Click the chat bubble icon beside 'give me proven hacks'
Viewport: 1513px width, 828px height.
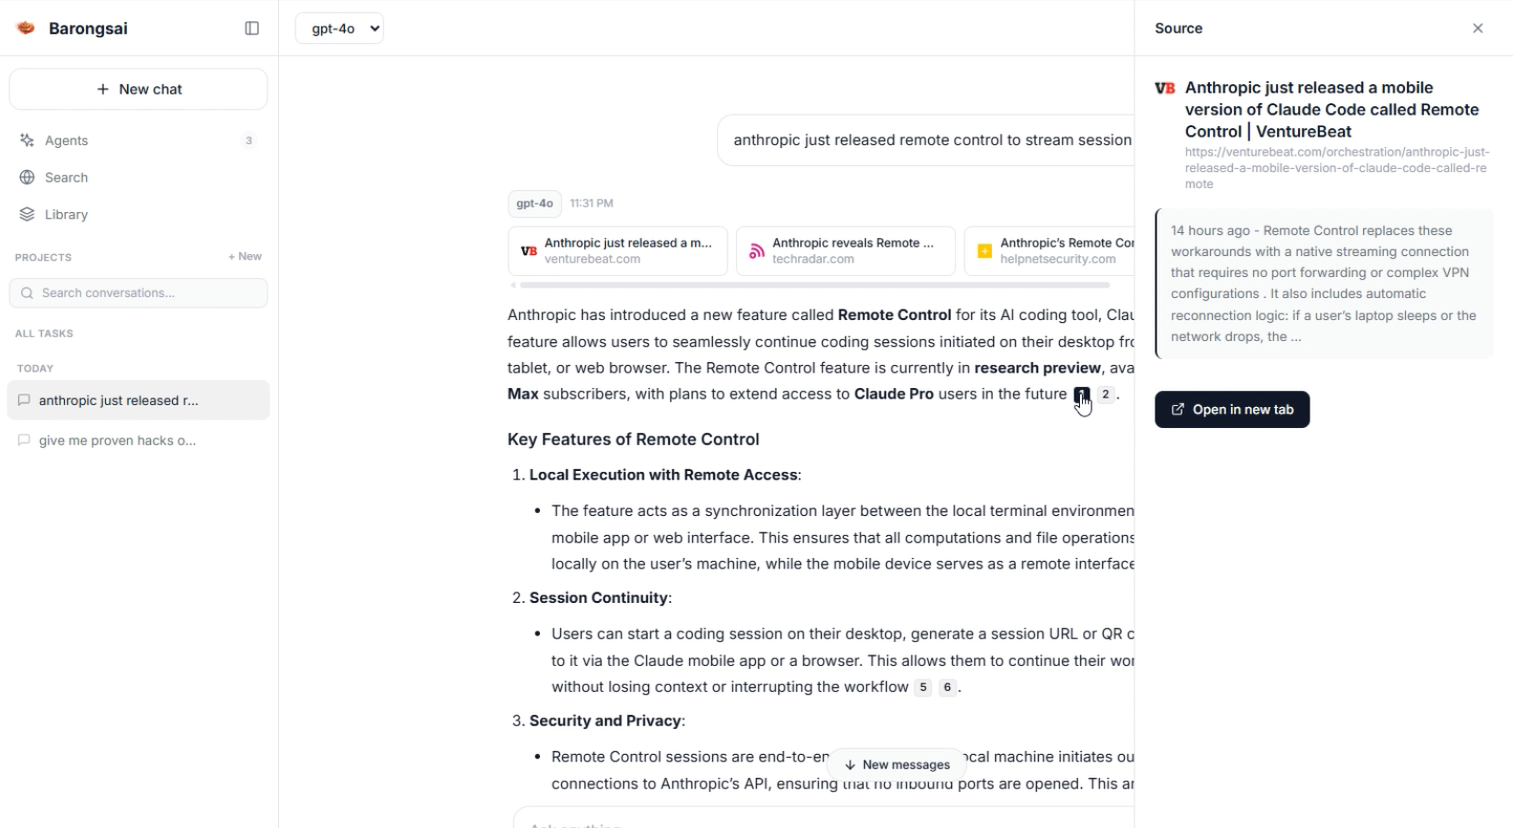(x=24, y=440)
